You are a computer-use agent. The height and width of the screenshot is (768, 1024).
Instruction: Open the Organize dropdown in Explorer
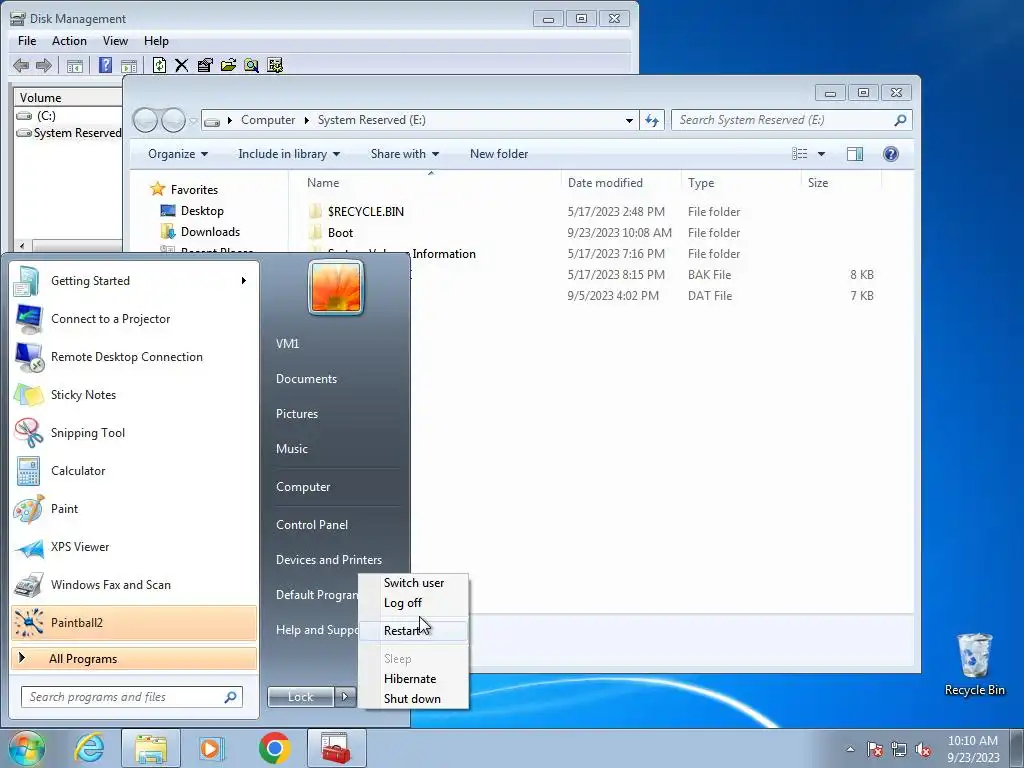pos(178,154)
